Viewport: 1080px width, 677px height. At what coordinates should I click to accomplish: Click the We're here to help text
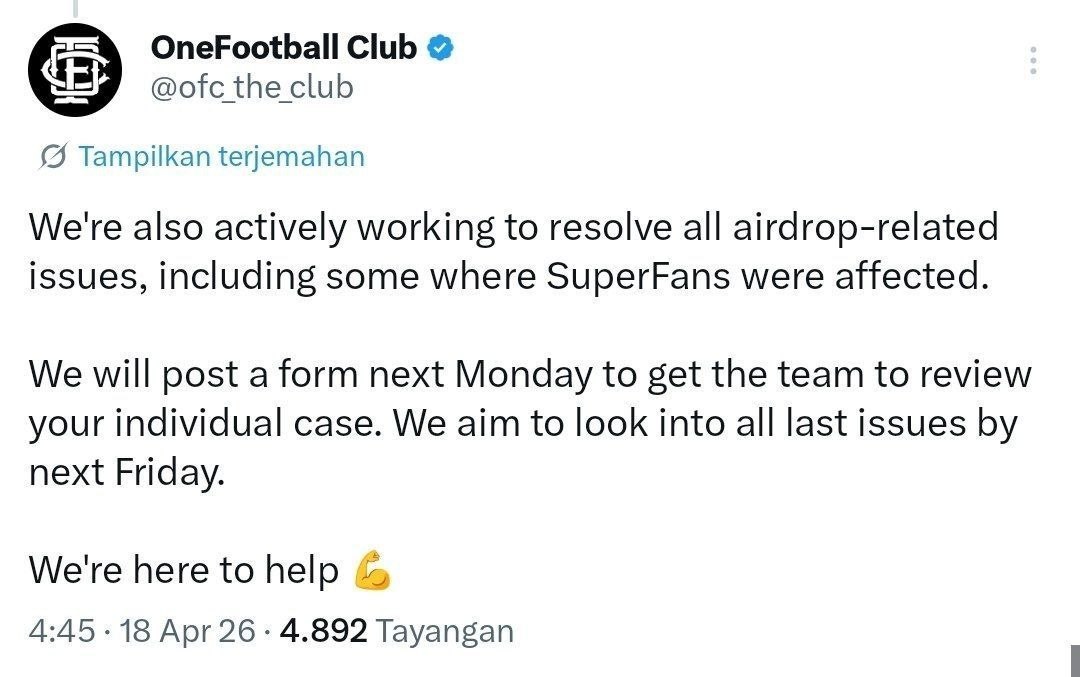184,570
